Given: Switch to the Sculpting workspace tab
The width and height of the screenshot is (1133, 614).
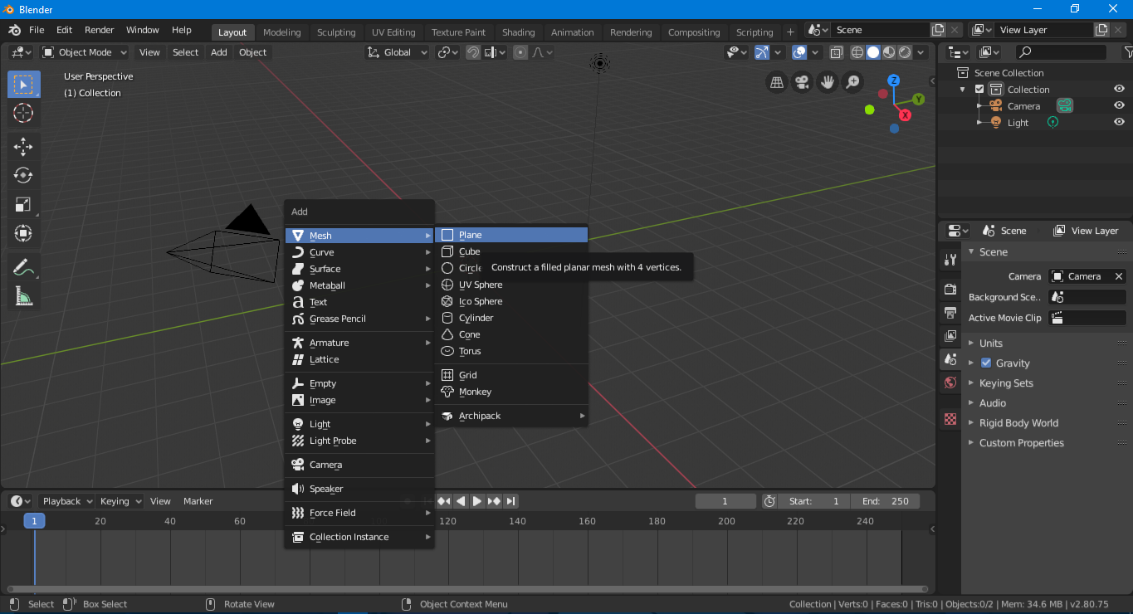Looking at the screenshot, I should pos(336,32).
